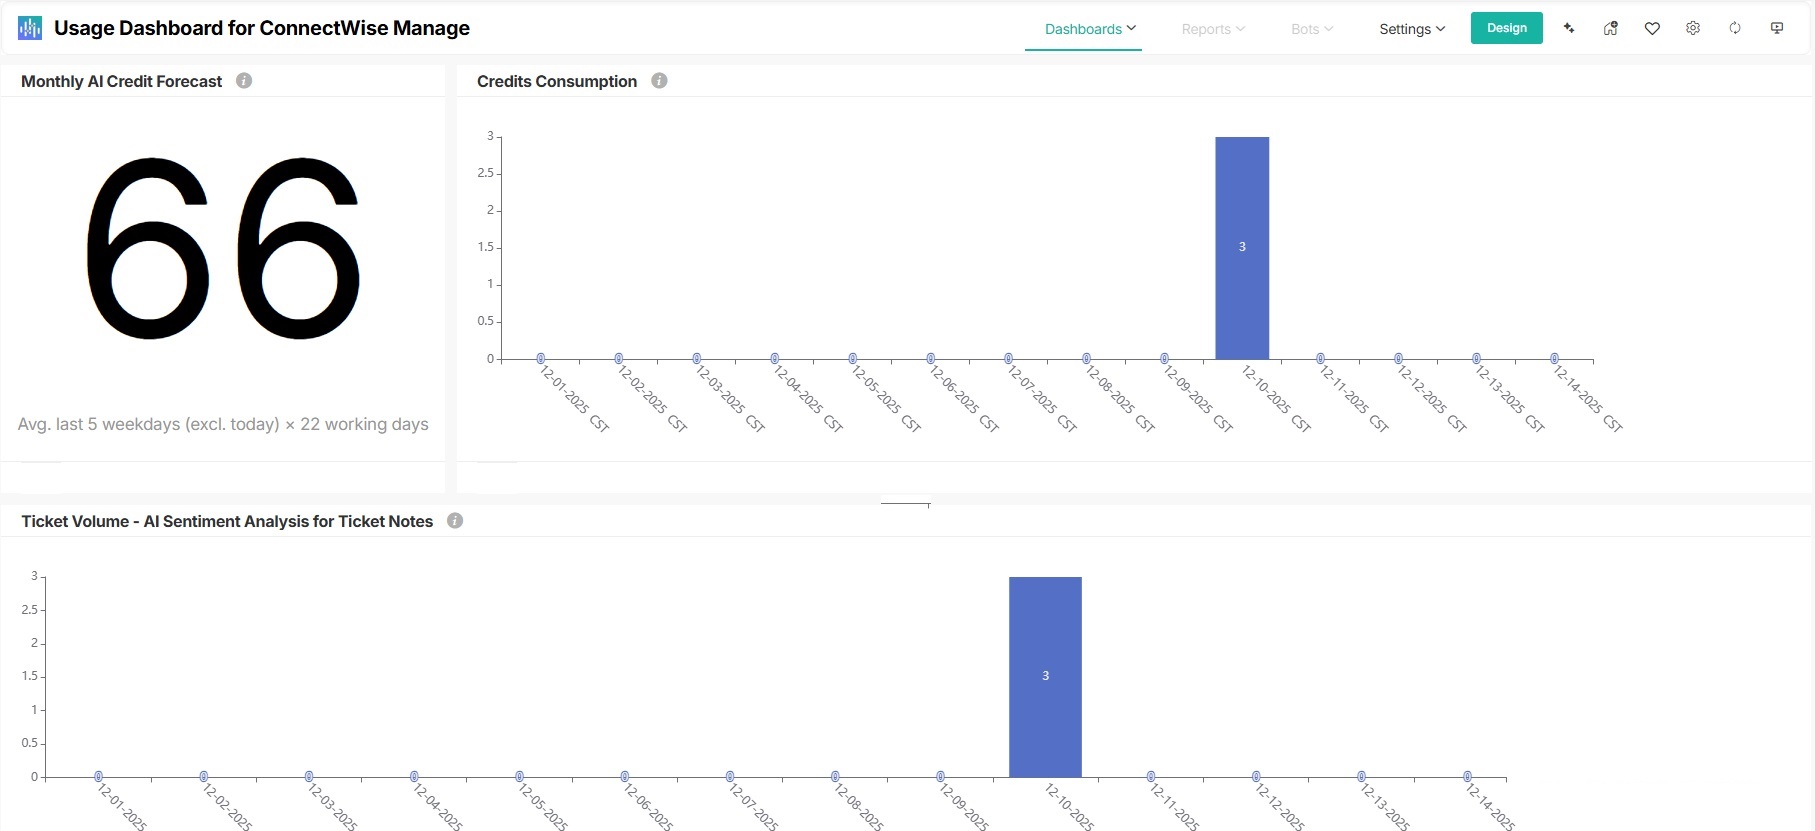Viewport: 1815px width, 831px height.
Task: Click 12-12-2025 zero marker in Ticket Volume chart
Action: click(x=1256, y=776)
